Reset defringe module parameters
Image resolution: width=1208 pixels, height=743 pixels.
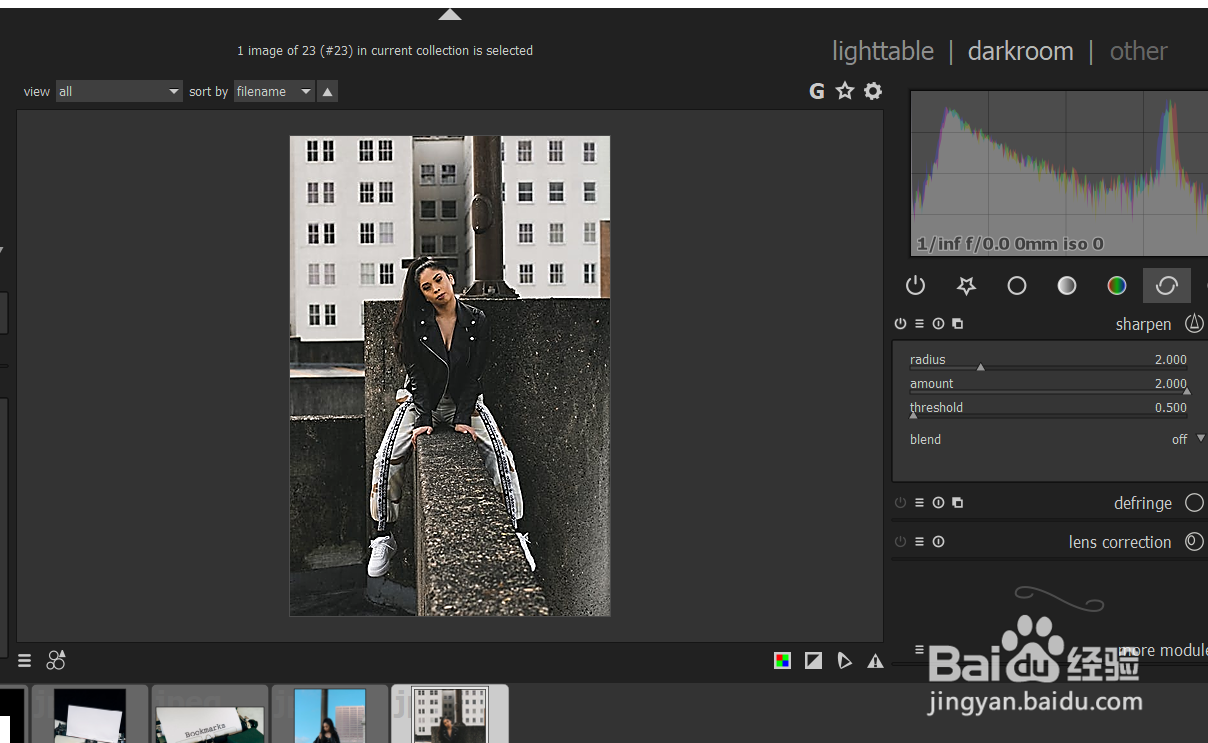(x=938, y=503)
